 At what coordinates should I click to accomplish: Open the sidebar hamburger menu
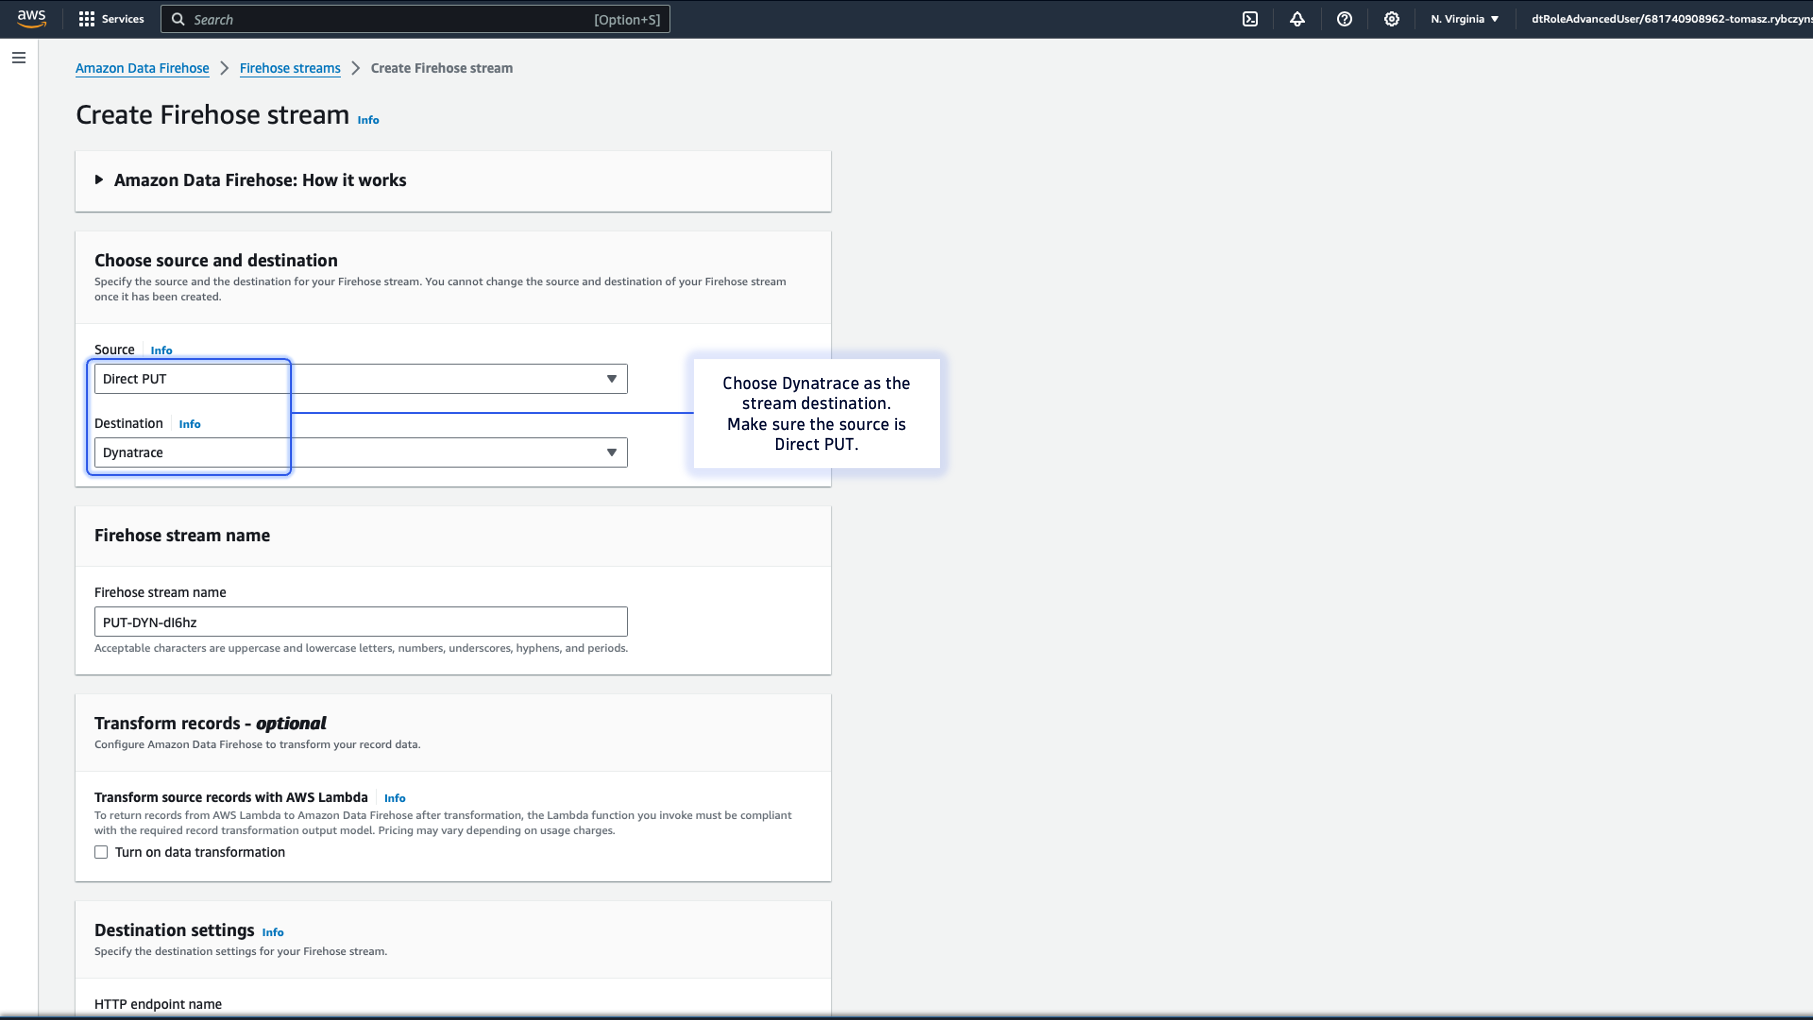(x=18, y=58)
